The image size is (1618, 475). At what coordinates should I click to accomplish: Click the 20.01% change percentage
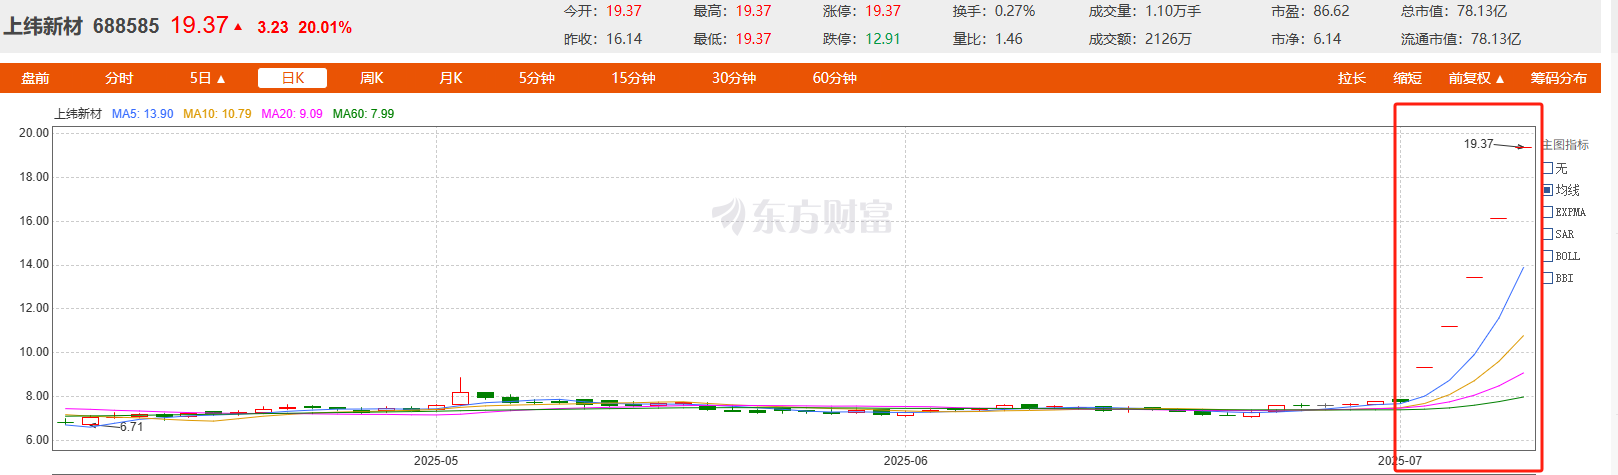[325, 28]
